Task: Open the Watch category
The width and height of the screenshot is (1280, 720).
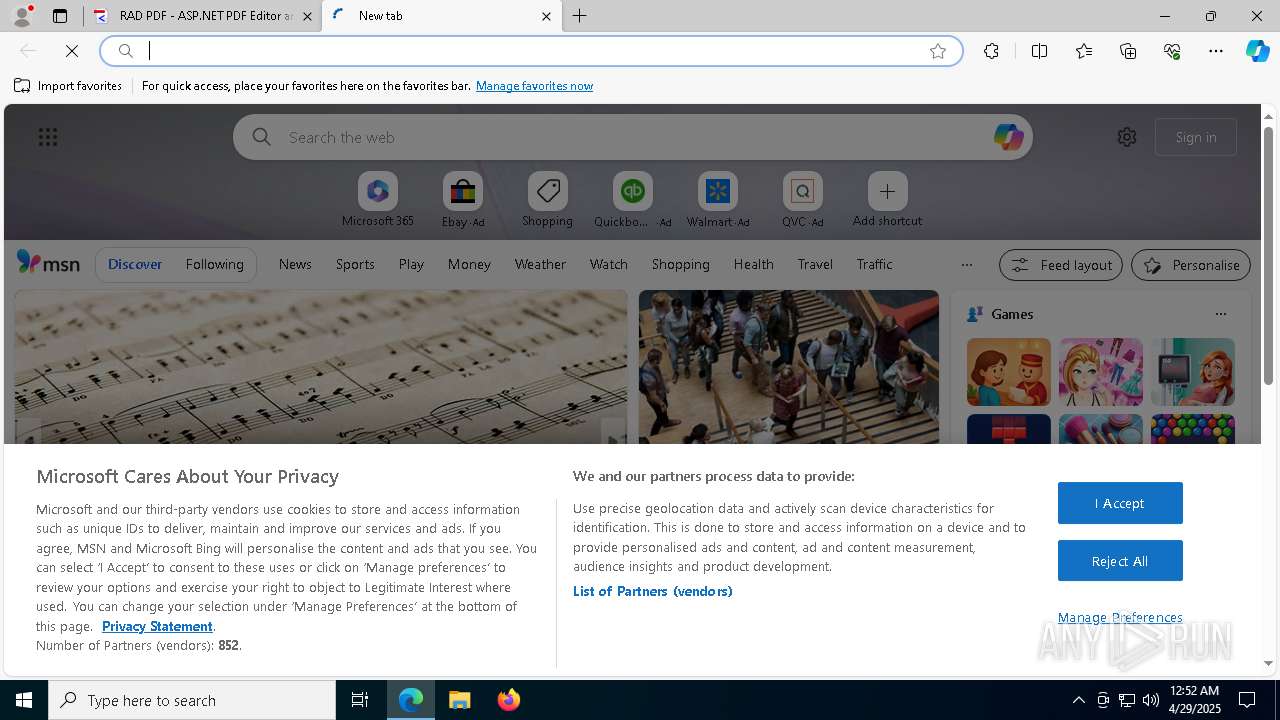Action: [x=609, y=264]
